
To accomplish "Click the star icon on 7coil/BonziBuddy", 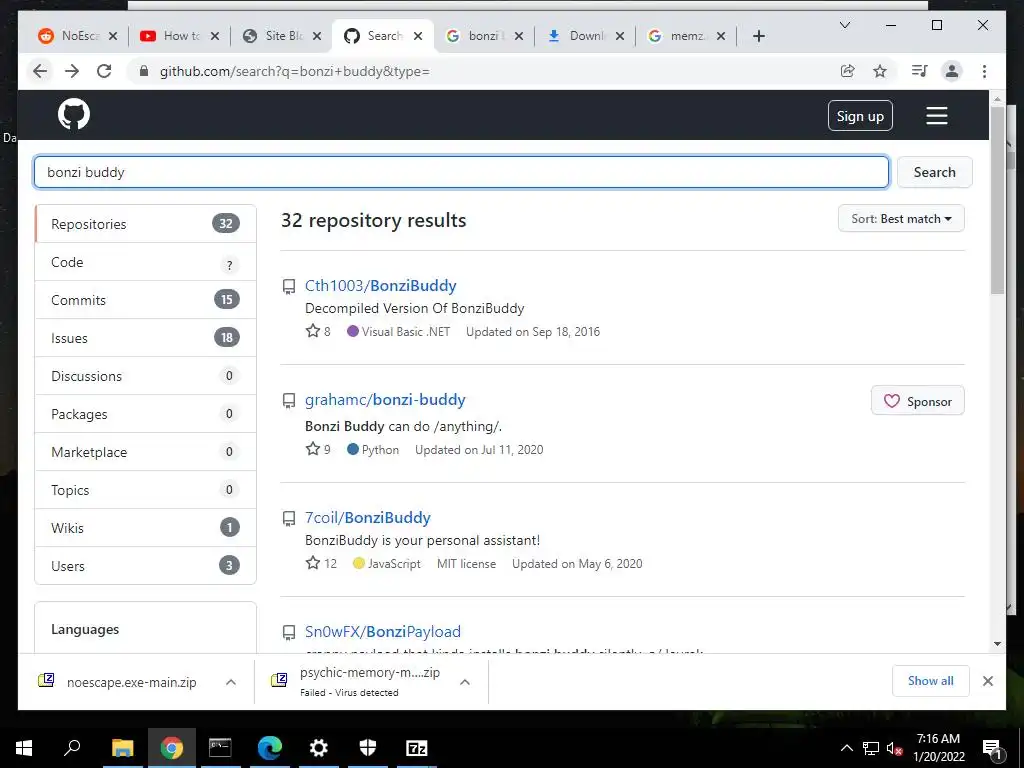I will (x=313, y=563).
